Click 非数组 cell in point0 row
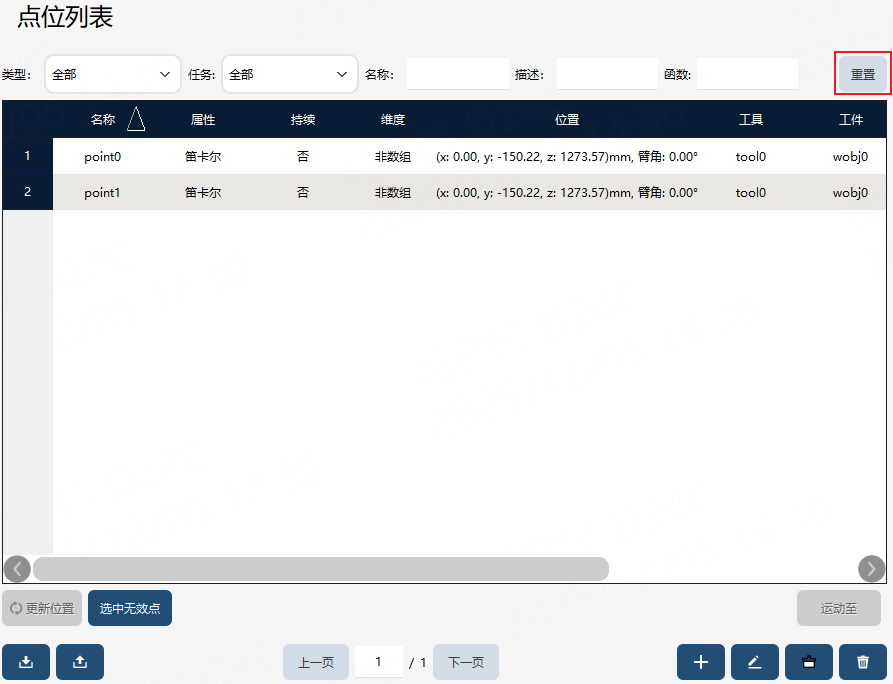 click(x=393, y=157)
